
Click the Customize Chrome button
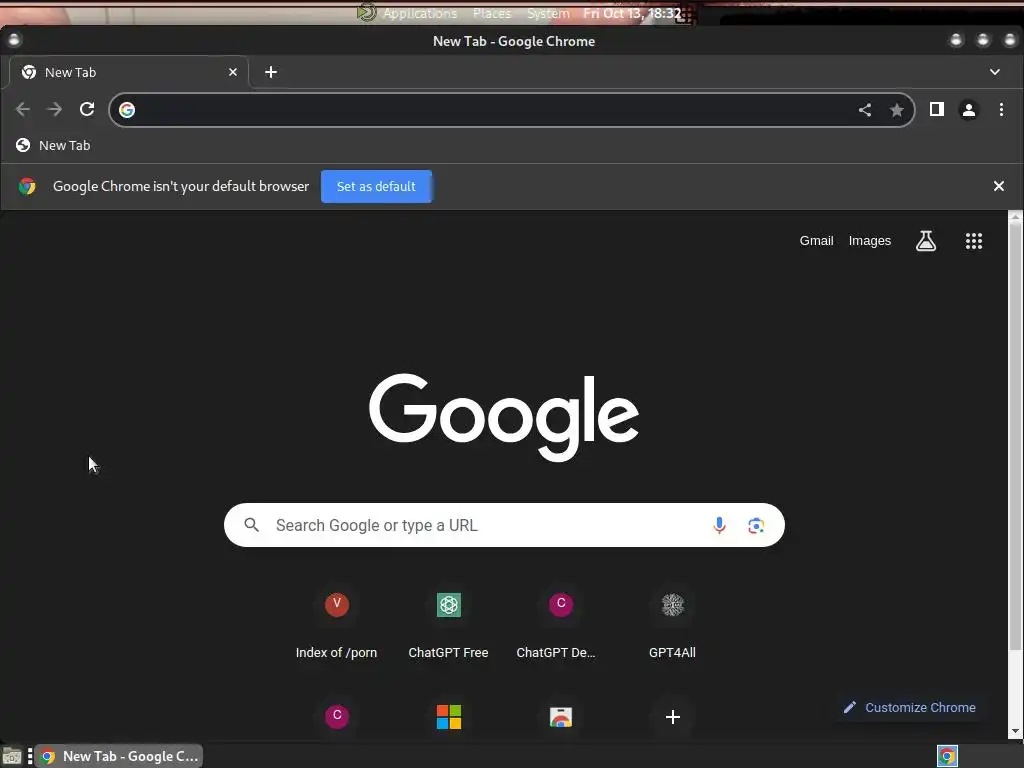[909, 707]
